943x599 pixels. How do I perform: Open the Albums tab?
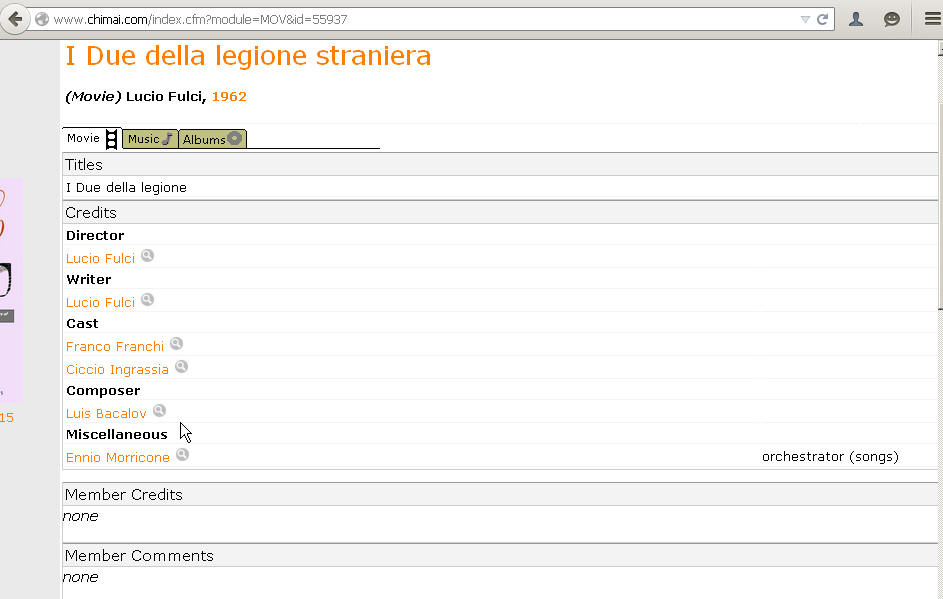tap(212, 139)
